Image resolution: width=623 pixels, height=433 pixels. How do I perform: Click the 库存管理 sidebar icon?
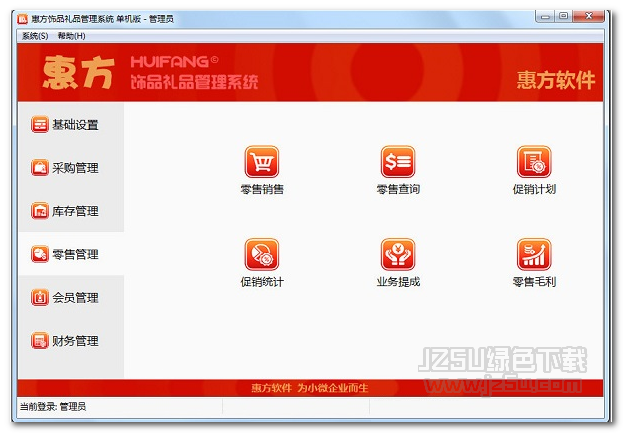[40, 211]
